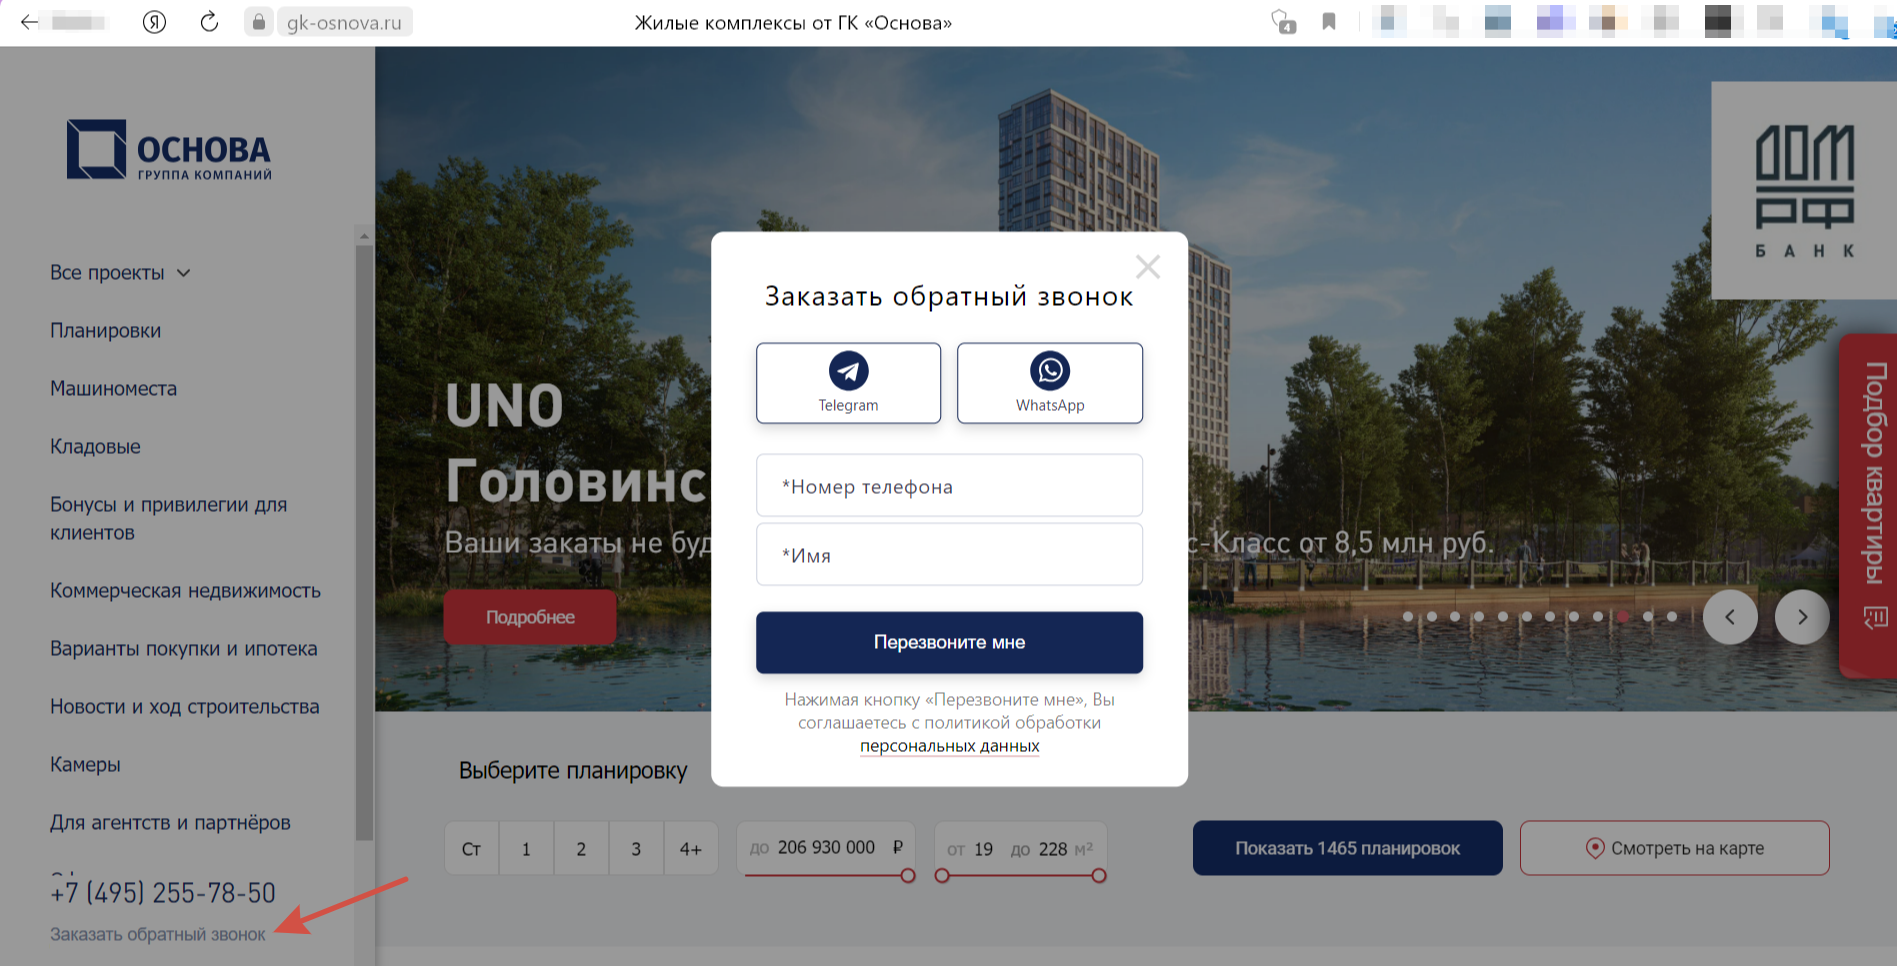Click the gk-osnova.ru address field

(x=343, y=22)
